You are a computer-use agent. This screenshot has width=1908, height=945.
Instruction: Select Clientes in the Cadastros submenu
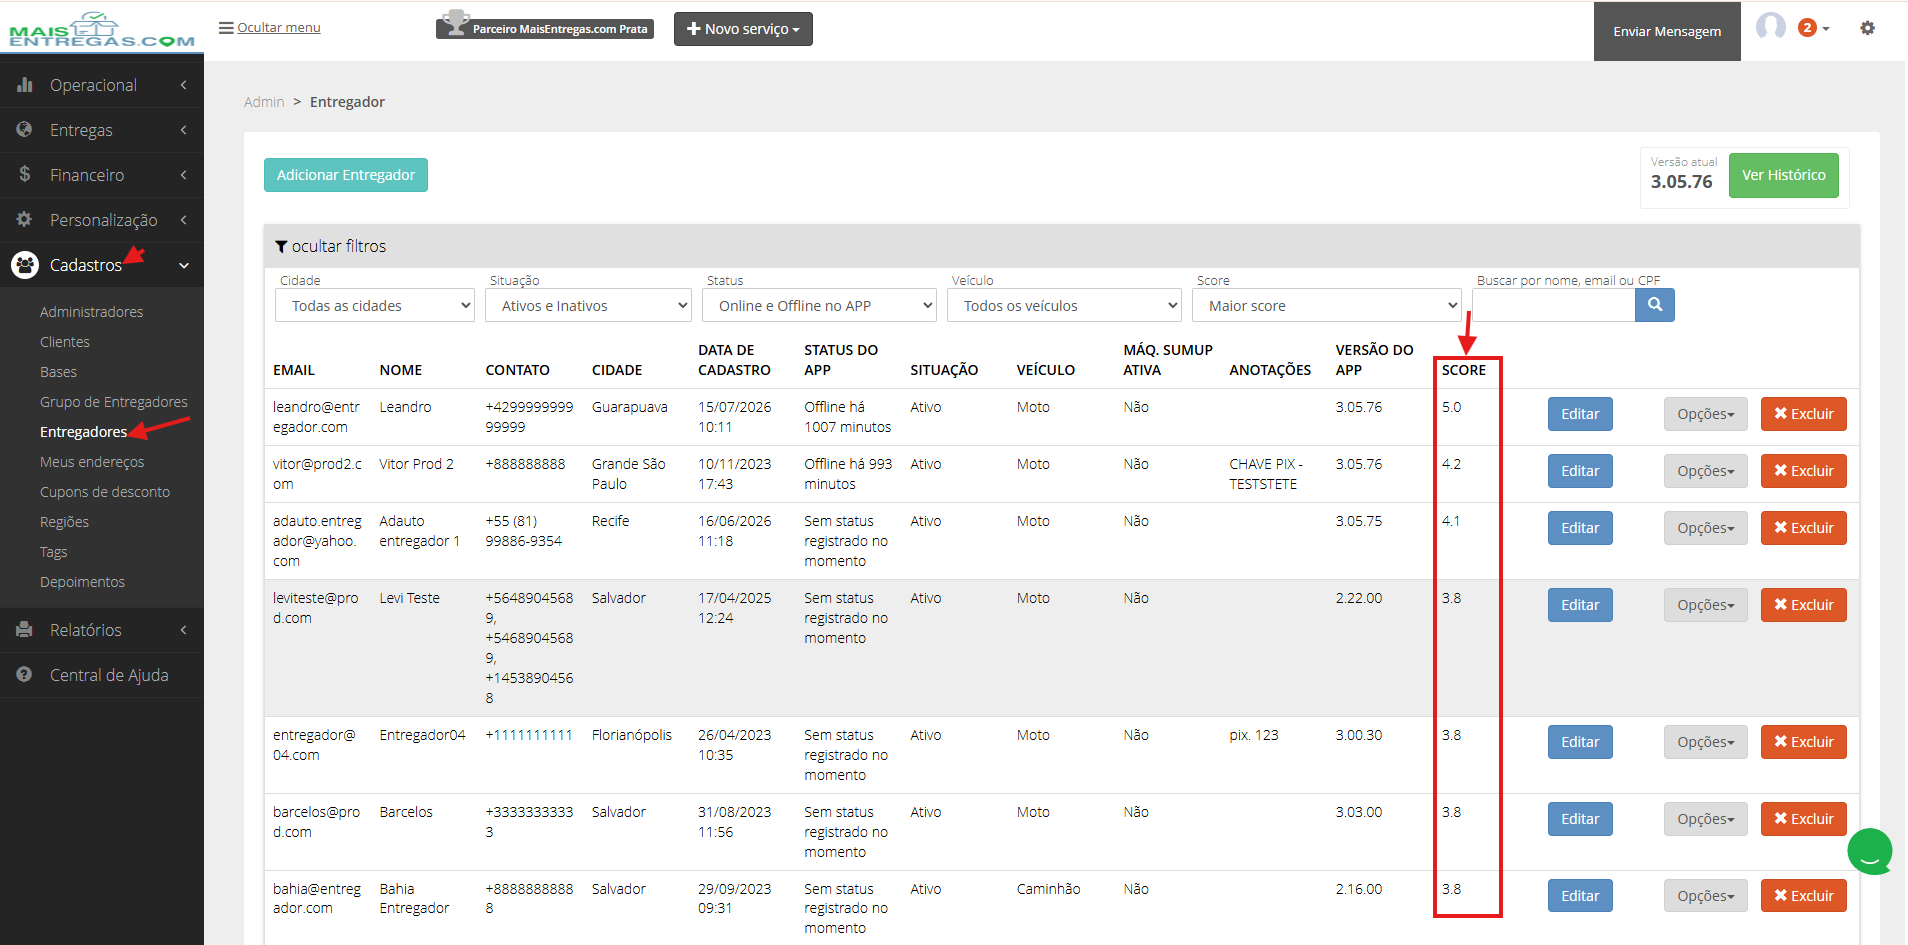point(65,342)
